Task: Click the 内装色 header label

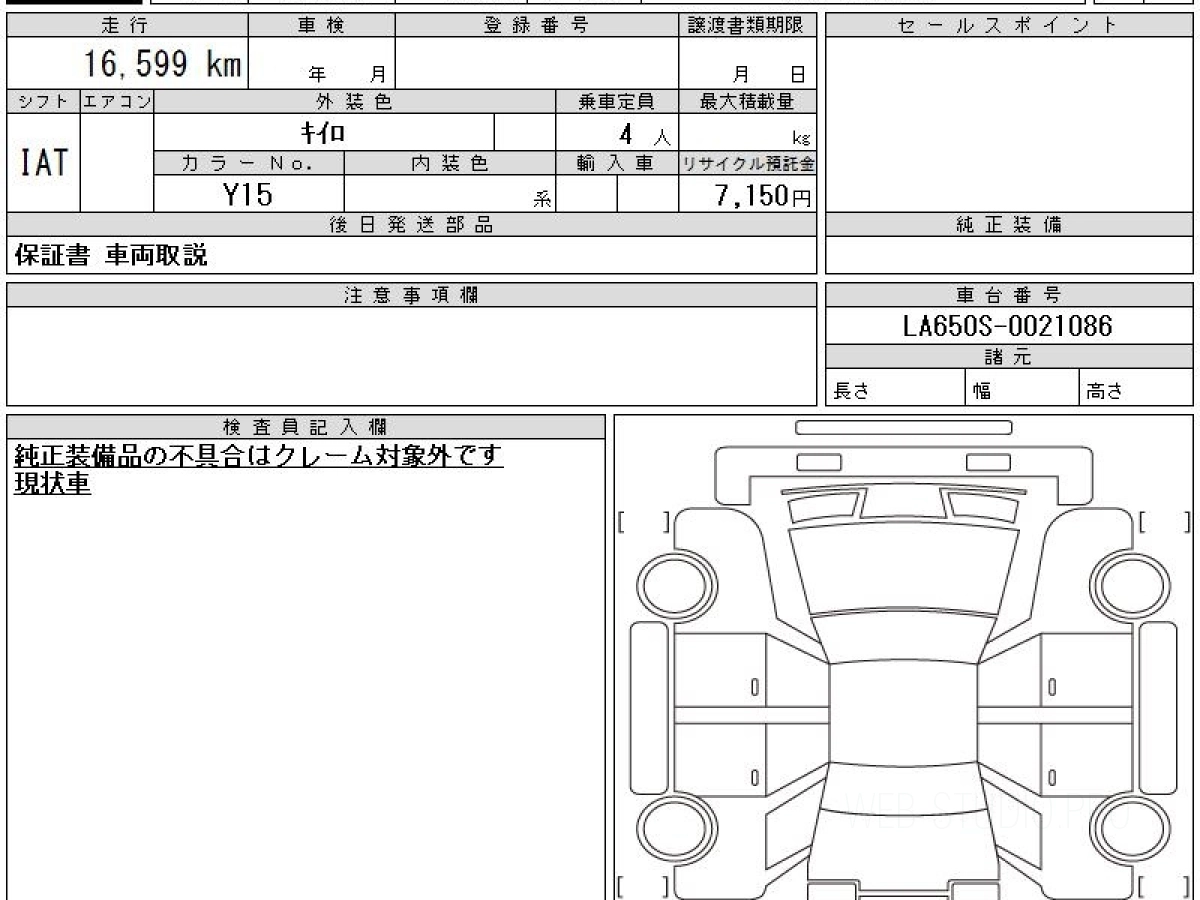Action: pyautogui.click(x=449, y=164)
